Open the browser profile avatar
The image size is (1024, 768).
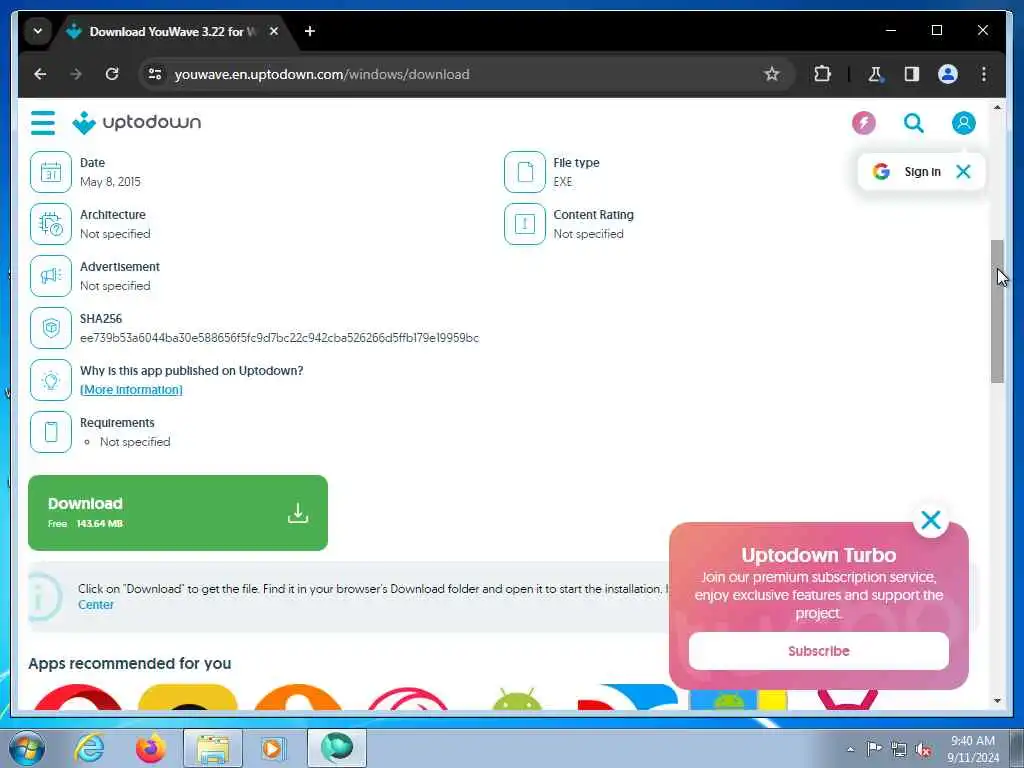pyautogui.click(x=948, y=74)
